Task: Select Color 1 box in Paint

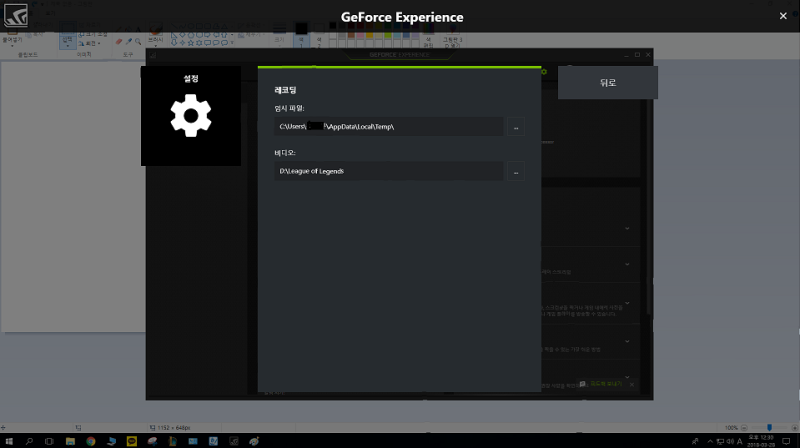Action: pyautogui.click(x=301, y=34)
